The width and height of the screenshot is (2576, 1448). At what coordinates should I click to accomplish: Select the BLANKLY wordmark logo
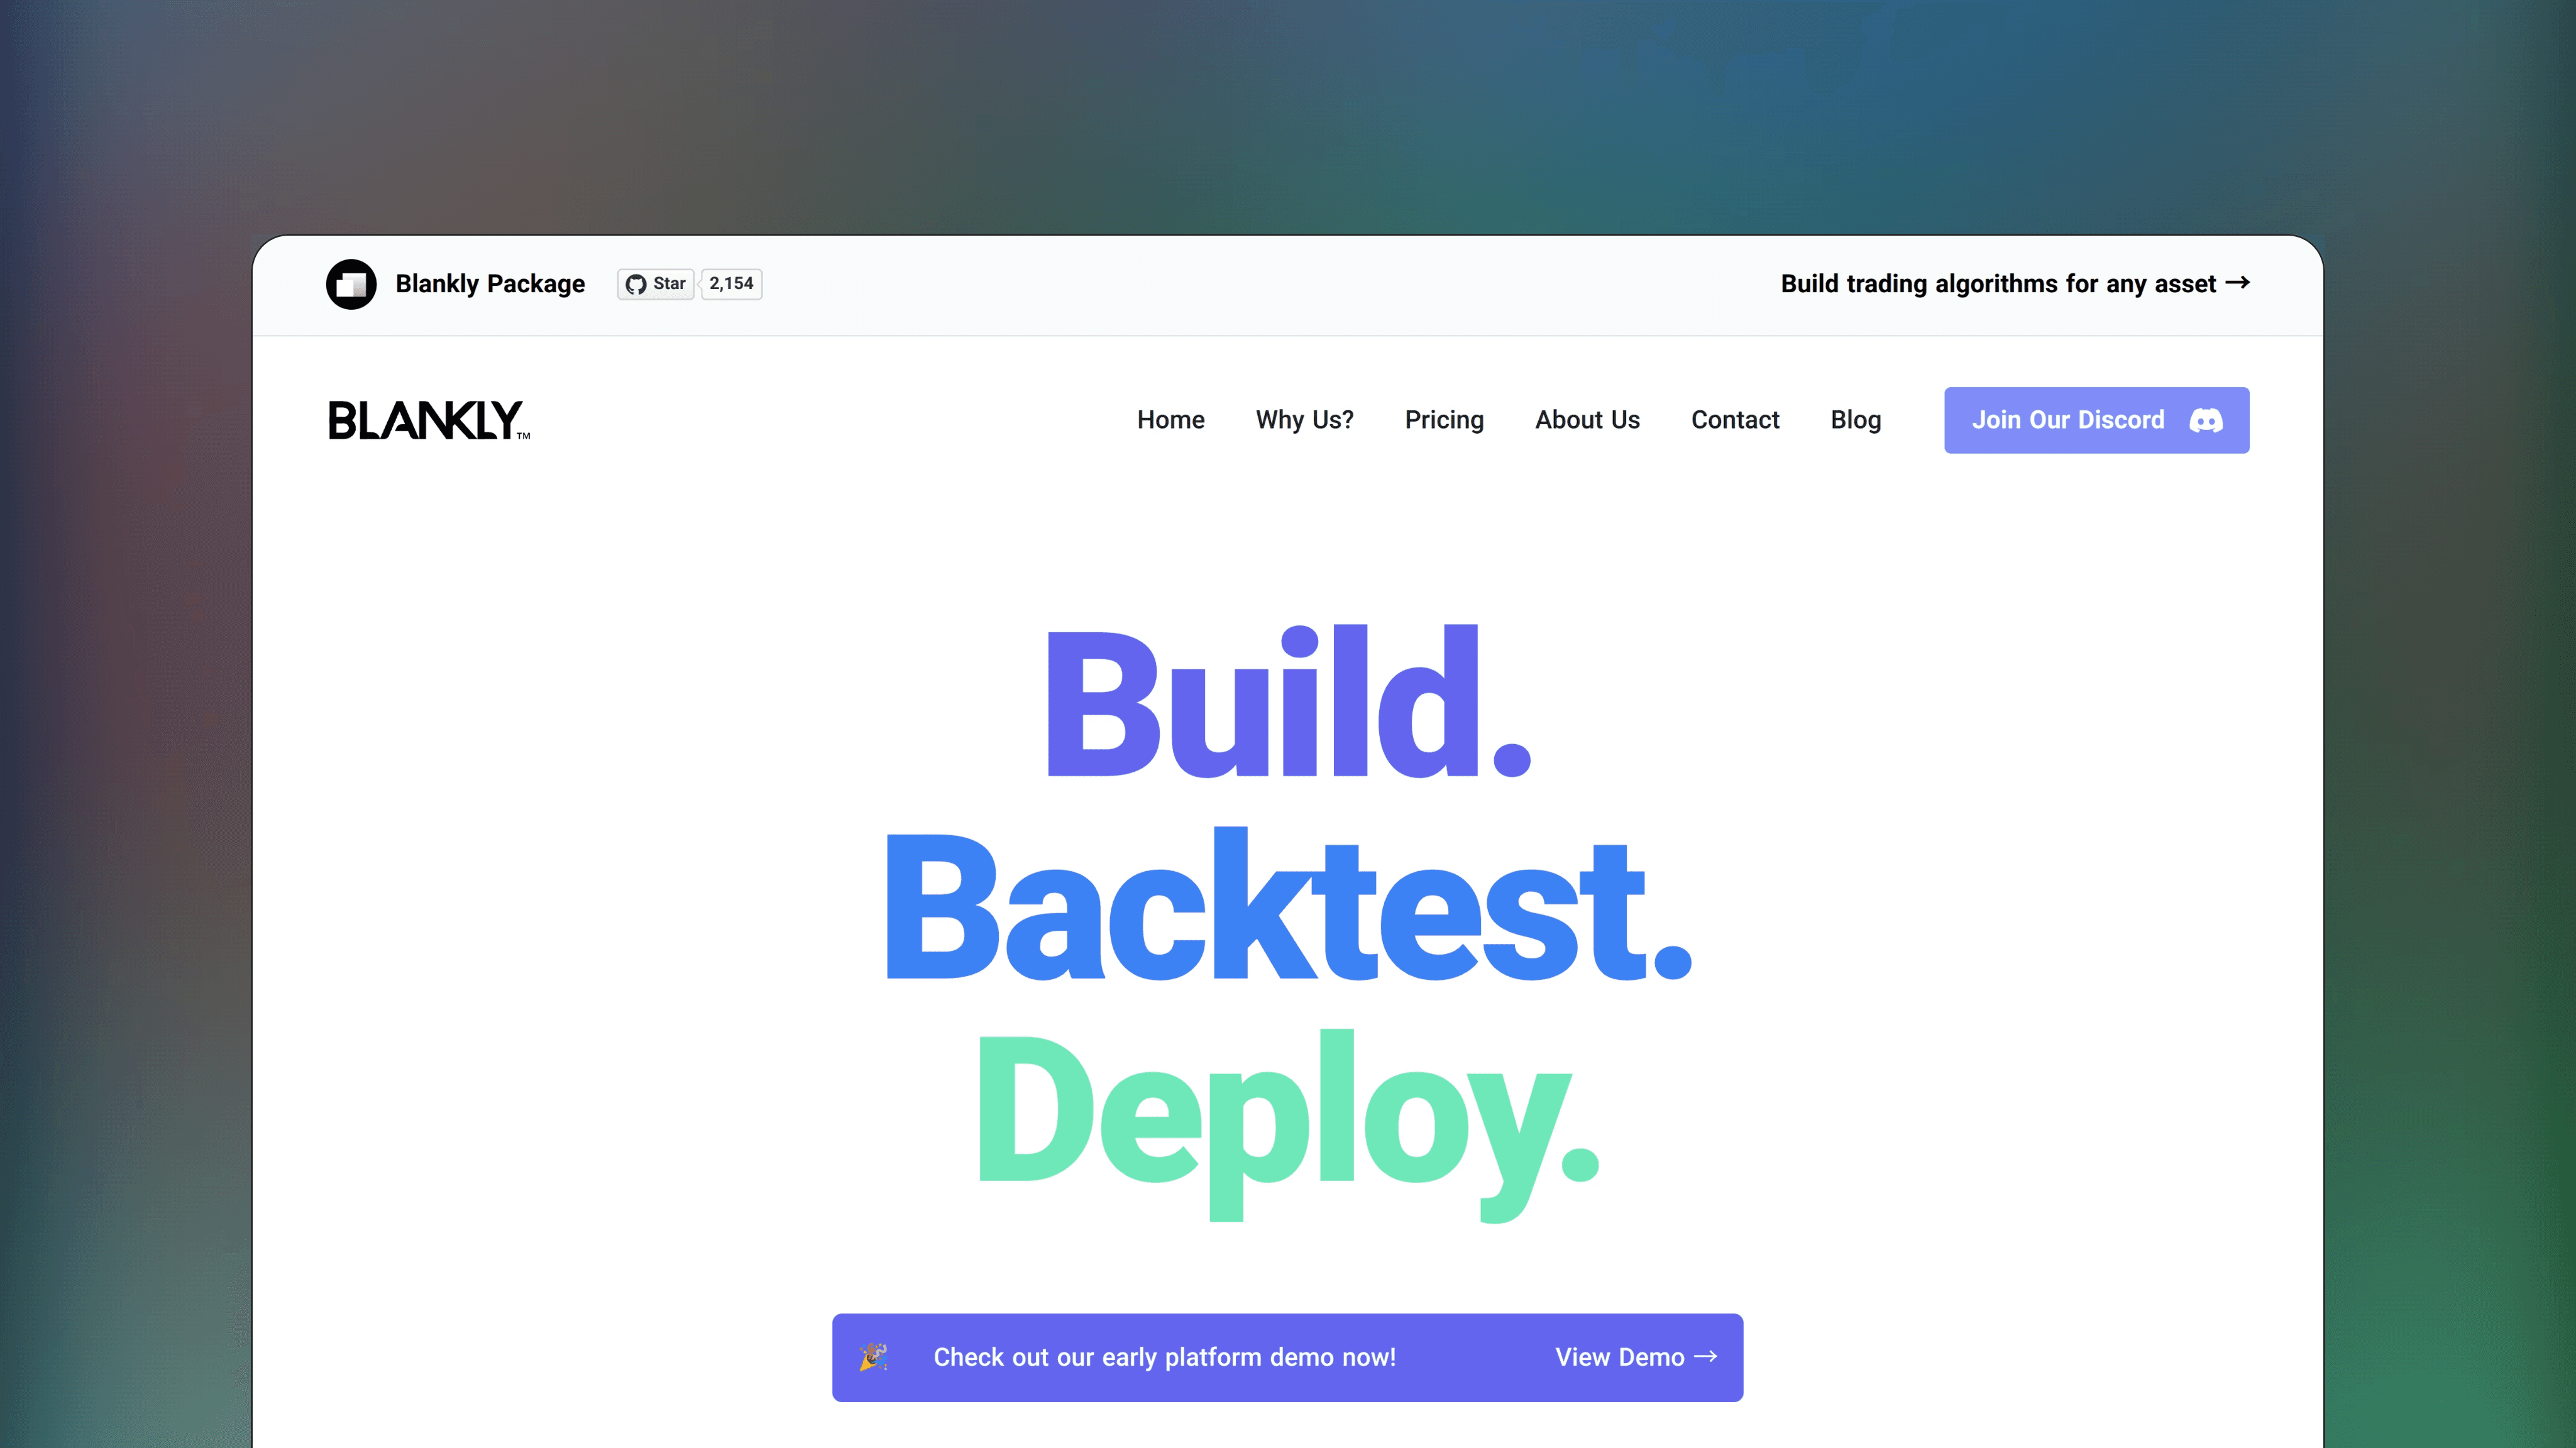[428, 420]
